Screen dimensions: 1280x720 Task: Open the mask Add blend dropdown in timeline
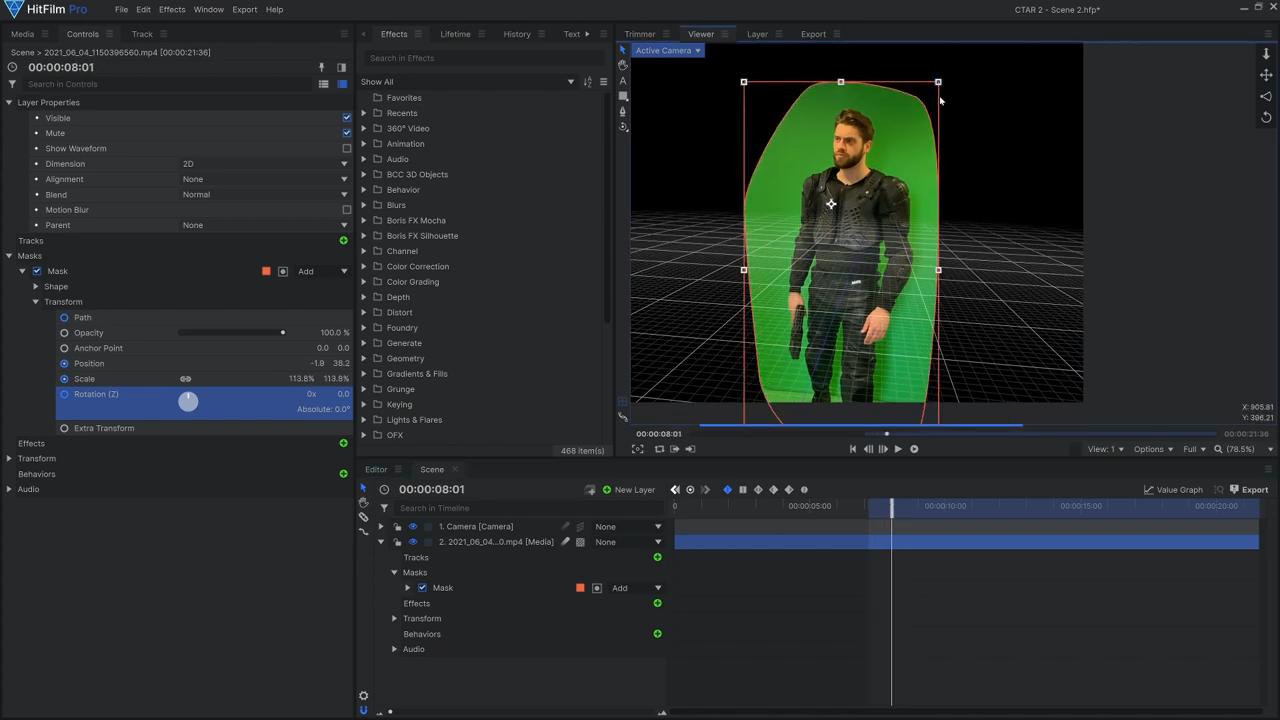coord(636,588)
